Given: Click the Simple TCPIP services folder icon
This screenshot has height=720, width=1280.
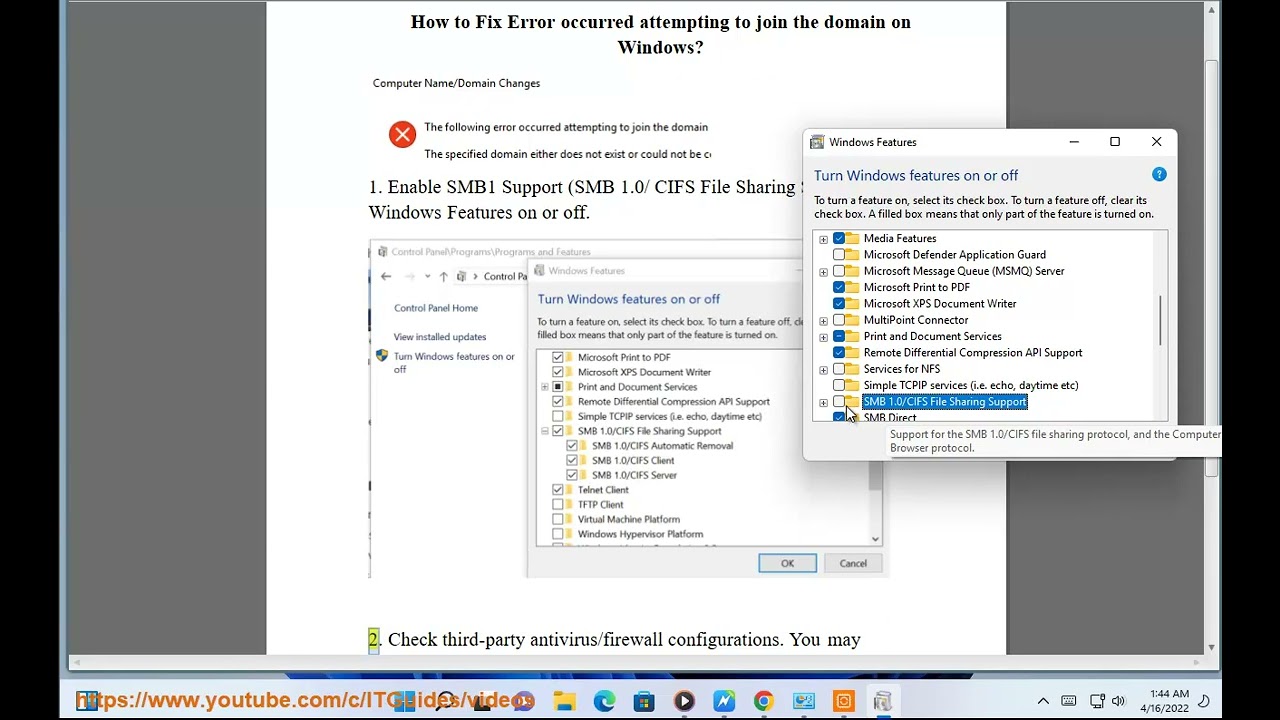Looking at the screenshot, I should point(852,385).
